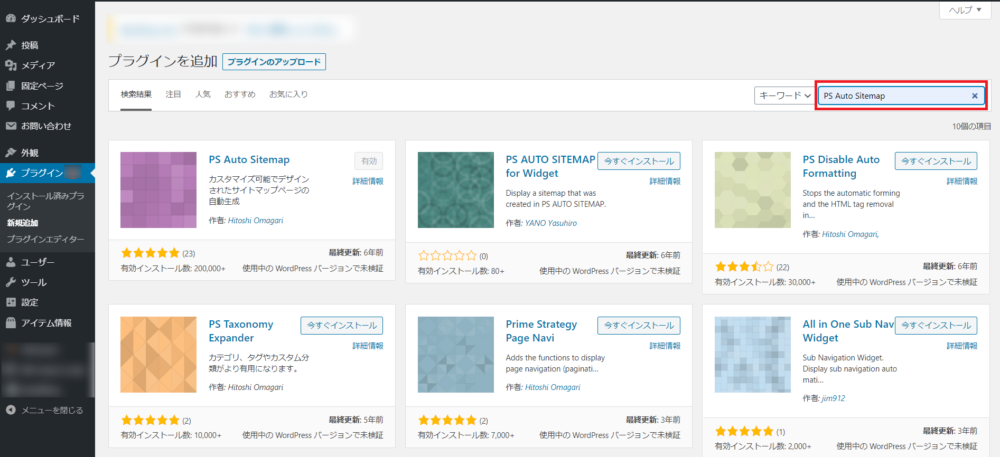
Task: Click the プラグインを追加 page heading
Action: pyautogui.click(x=162, y=61)
